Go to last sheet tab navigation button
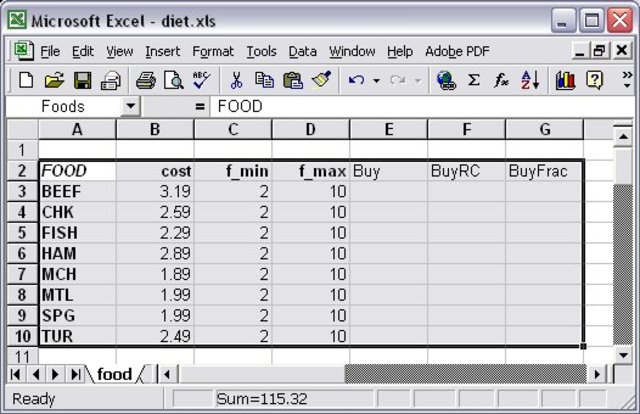This screenshot has height=414, width=640. [75, 374]
